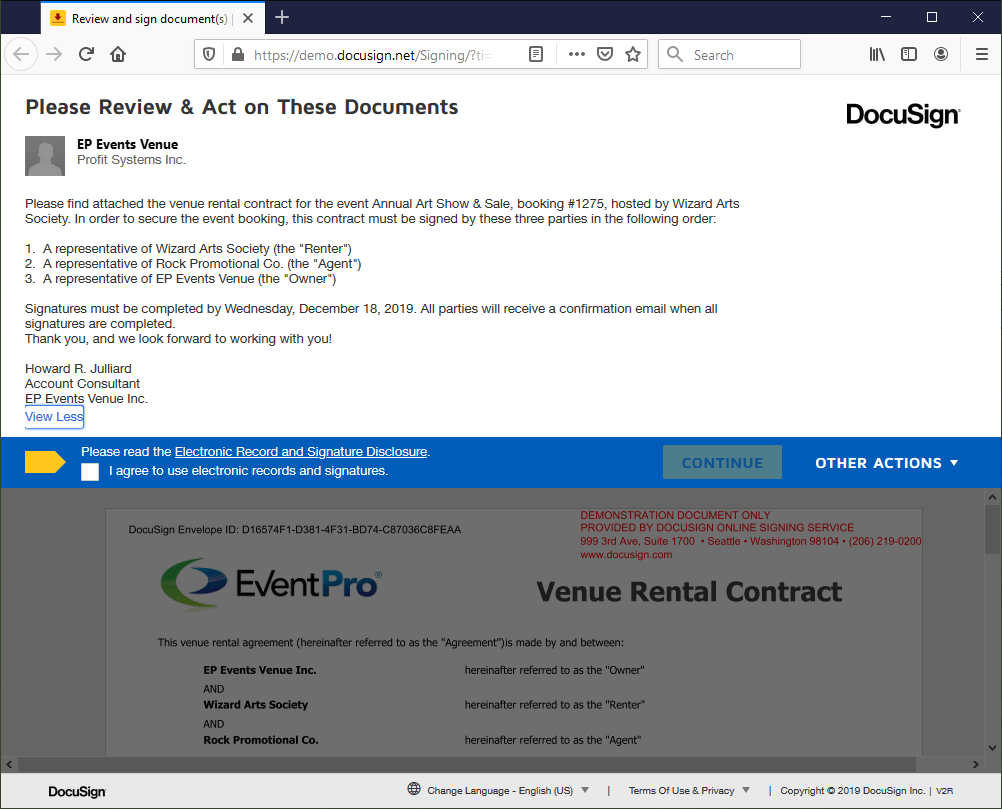Screen dimensions: 1002x809
Task: Click the DocuSign logo in footer
Action: (x=77, y=792)
